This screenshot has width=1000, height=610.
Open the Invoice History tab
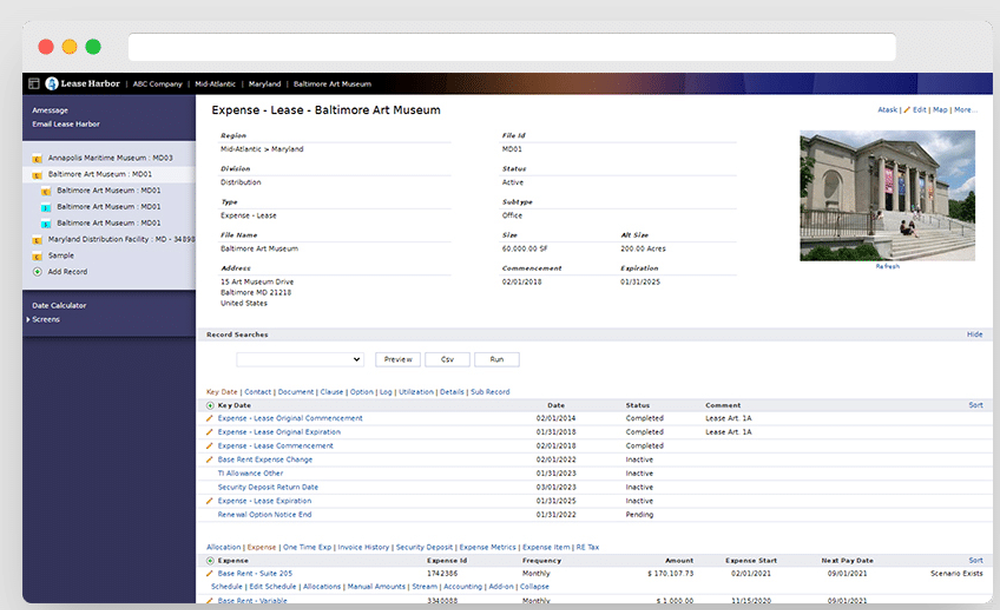coord(364,547)
